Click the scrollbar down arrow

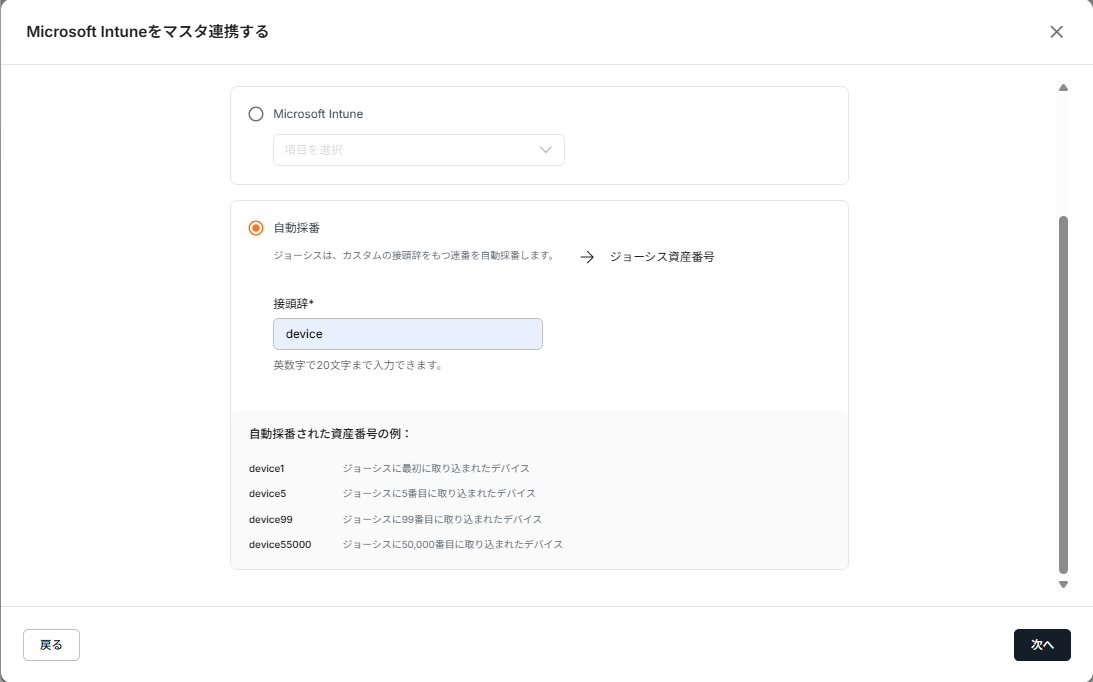pos(1063,584)
